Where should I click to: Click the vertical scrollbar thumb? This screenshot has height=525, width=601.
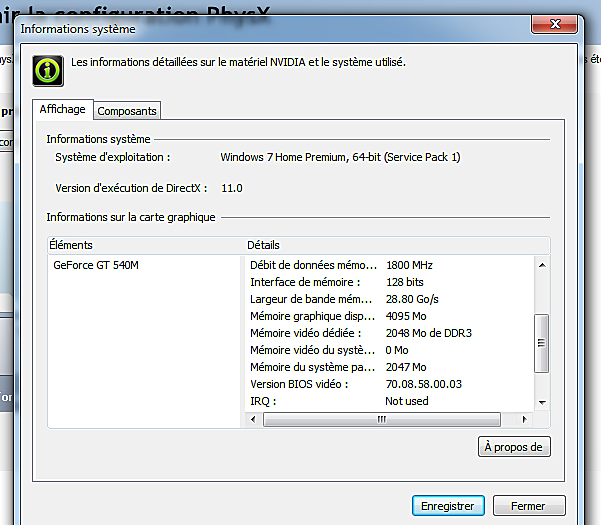pos(542,343)
